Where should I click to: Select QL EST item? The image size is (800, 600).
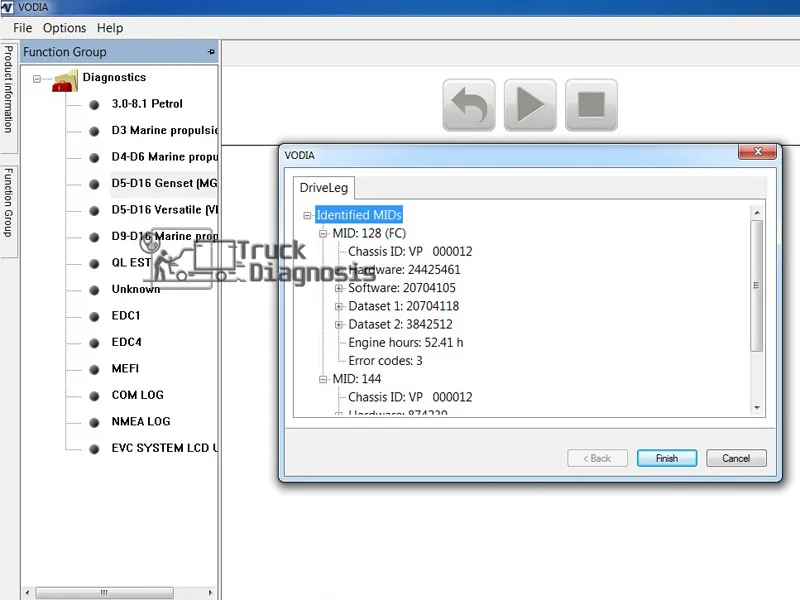(x=131, y=263)
